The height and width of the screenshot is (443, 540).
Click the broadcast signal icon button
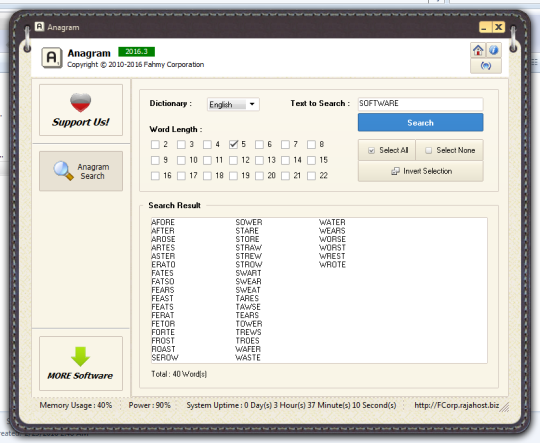click(486, 66)
